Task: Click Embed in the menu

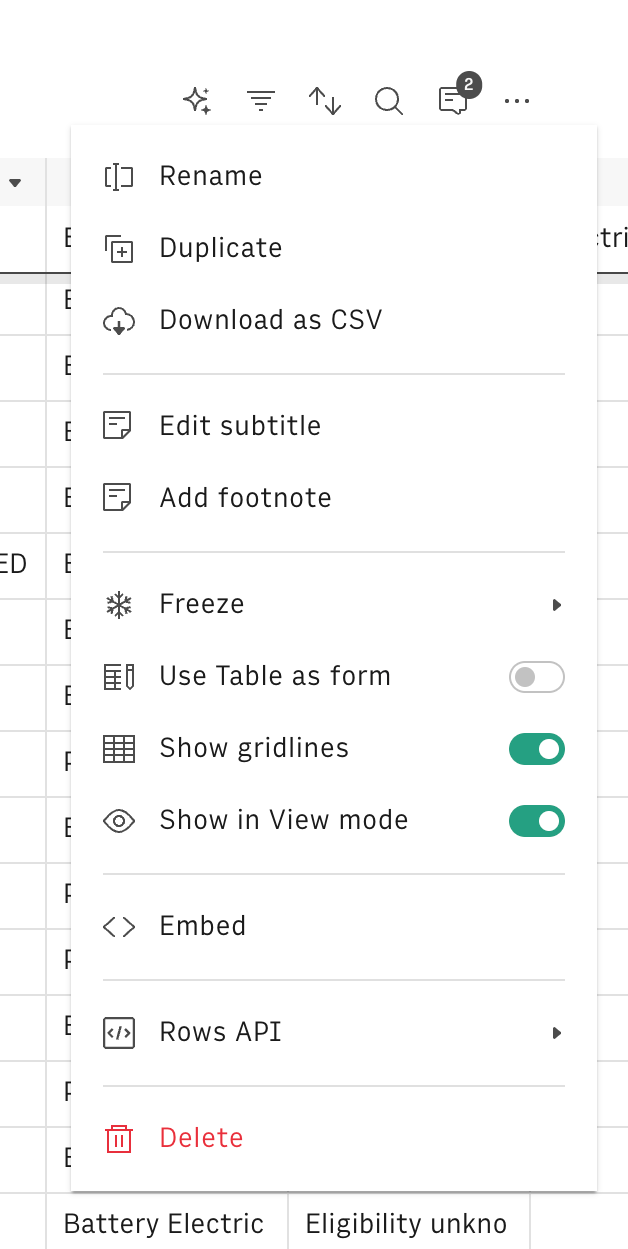Action: (x=202, y=926)
